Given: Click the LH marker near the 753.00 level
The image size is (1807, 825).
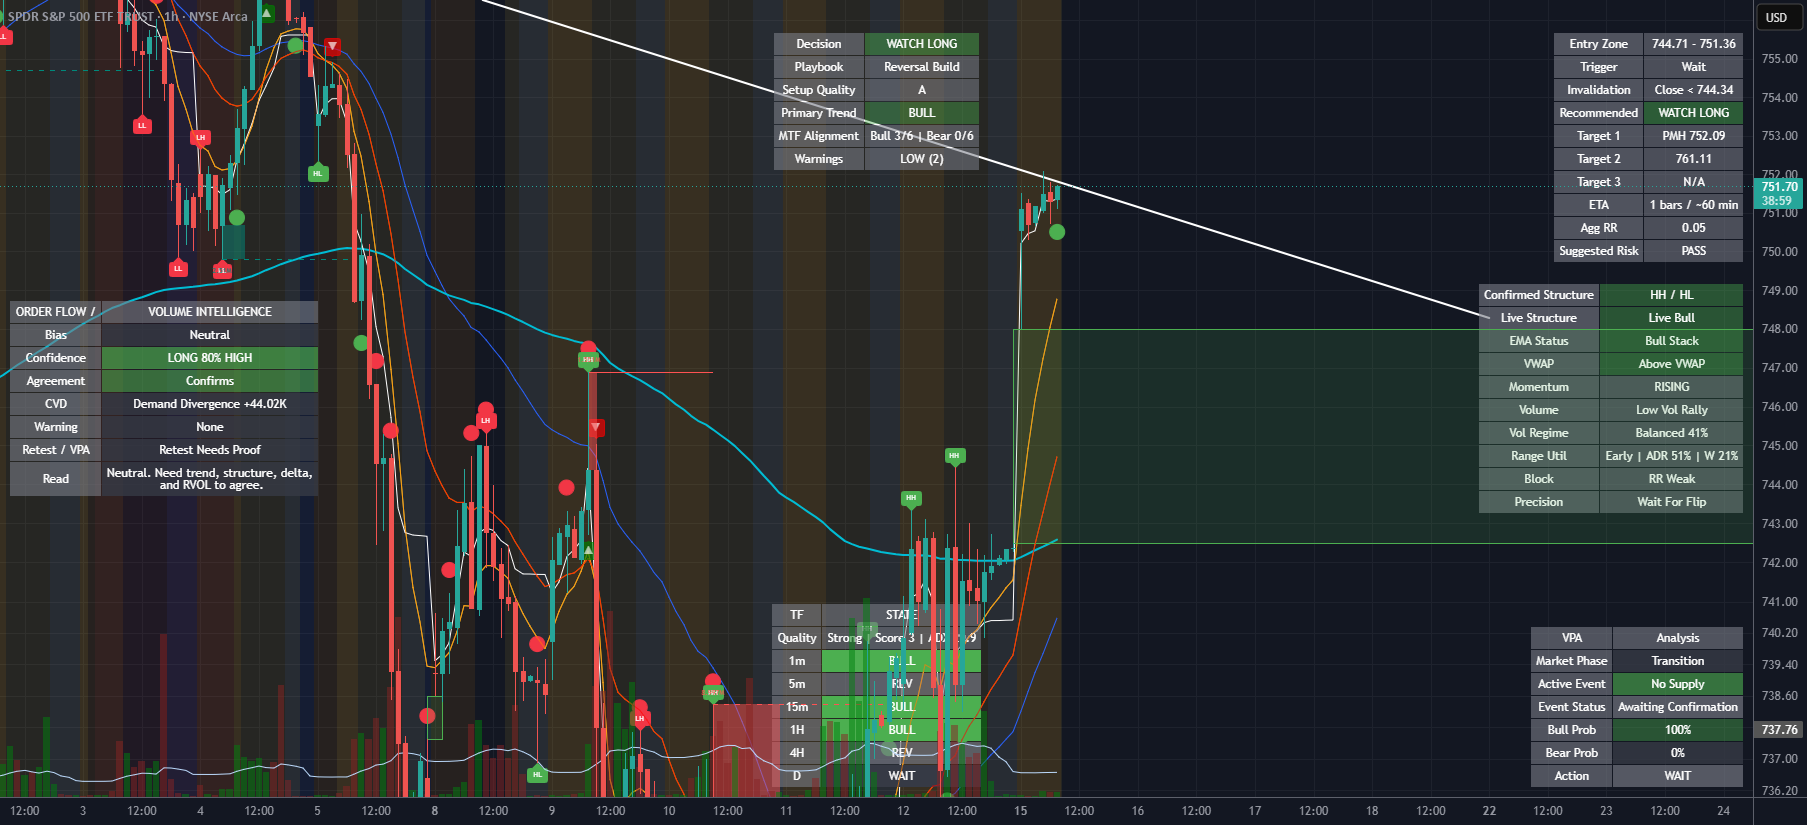Looking at the screenshot, I should [201, 137].
